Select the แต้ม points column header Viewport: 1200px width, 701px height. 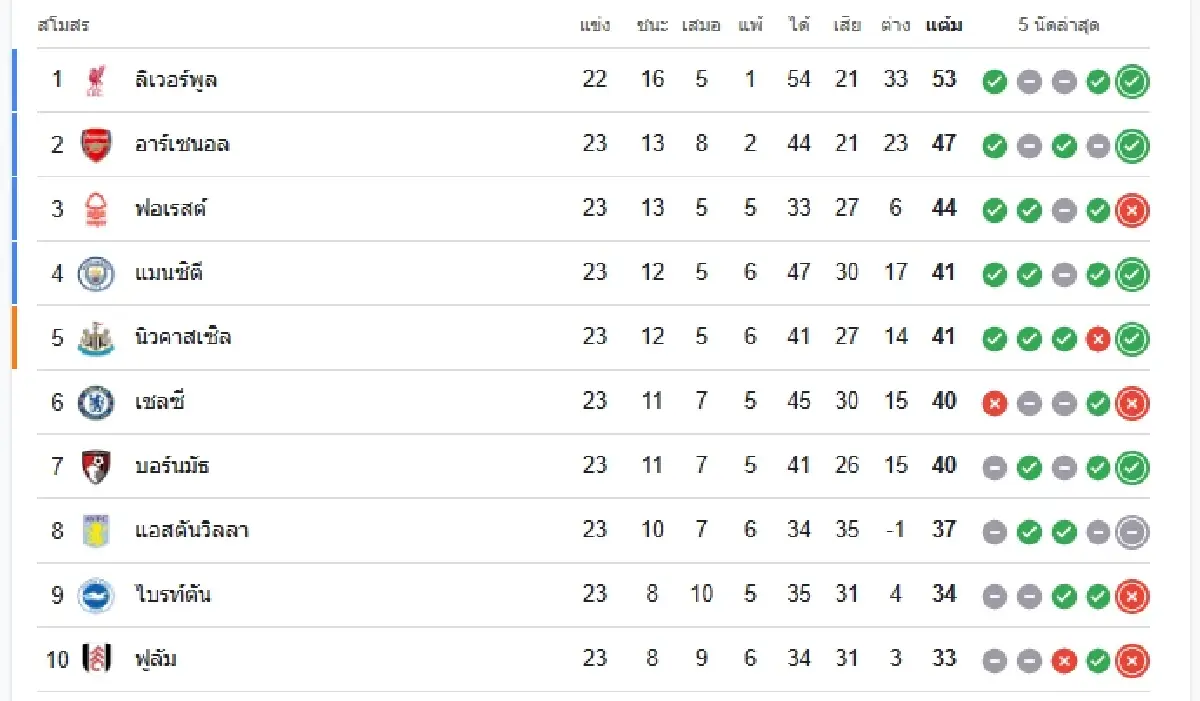click(944, 26)
